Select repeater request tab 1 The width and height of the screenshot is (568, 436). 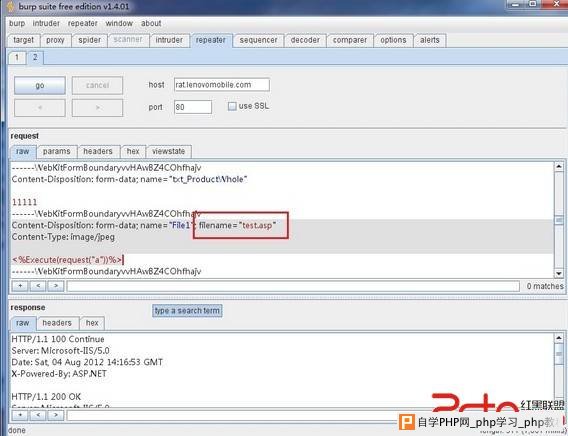pos(17,58)
